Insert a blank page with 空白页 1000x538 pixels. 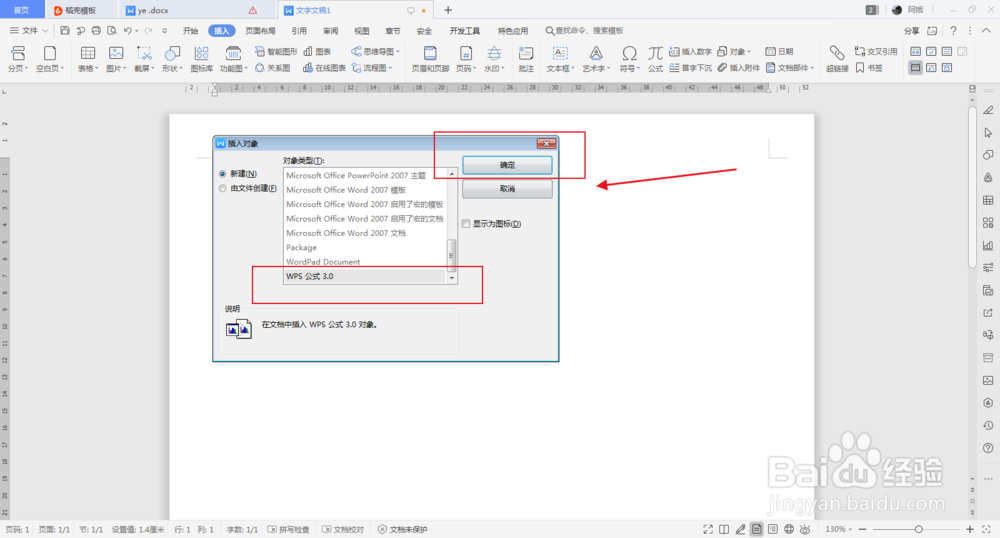point(50,59)
